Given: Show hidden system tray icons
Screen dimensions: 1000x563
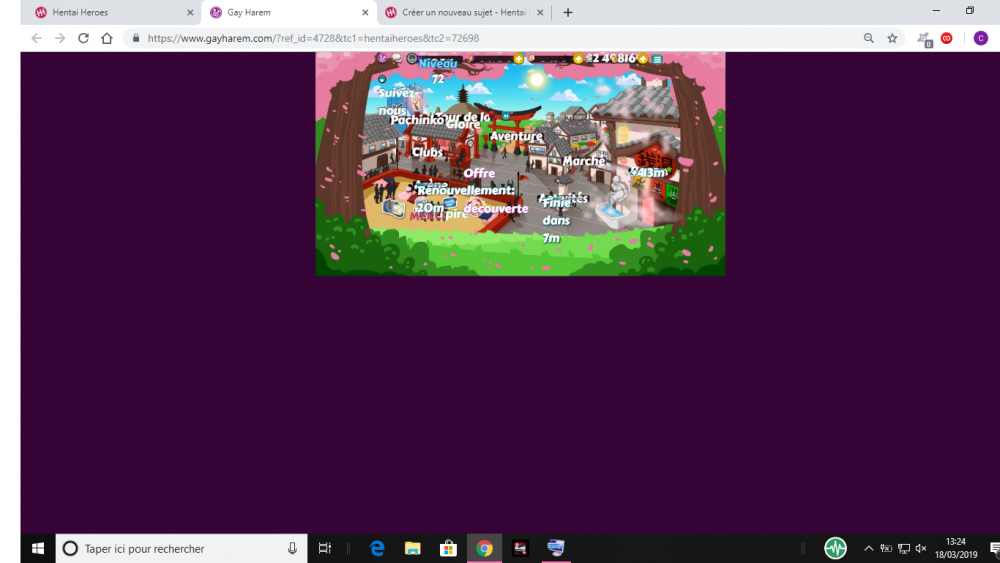Looking at the screenshot, I should 868,548.
